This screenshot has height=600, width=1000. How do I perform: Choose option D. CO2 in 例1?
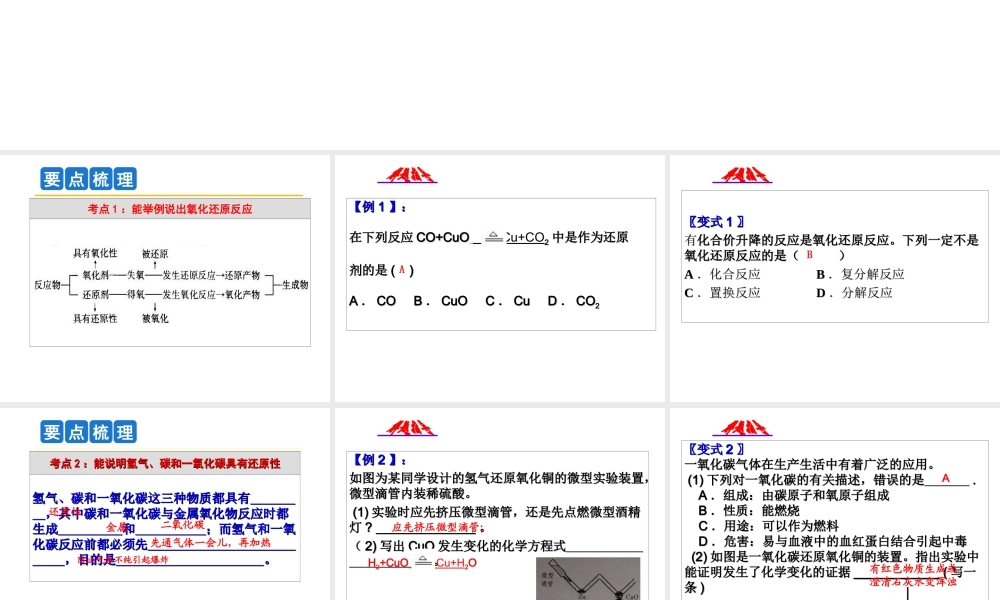tap(573, 302)
